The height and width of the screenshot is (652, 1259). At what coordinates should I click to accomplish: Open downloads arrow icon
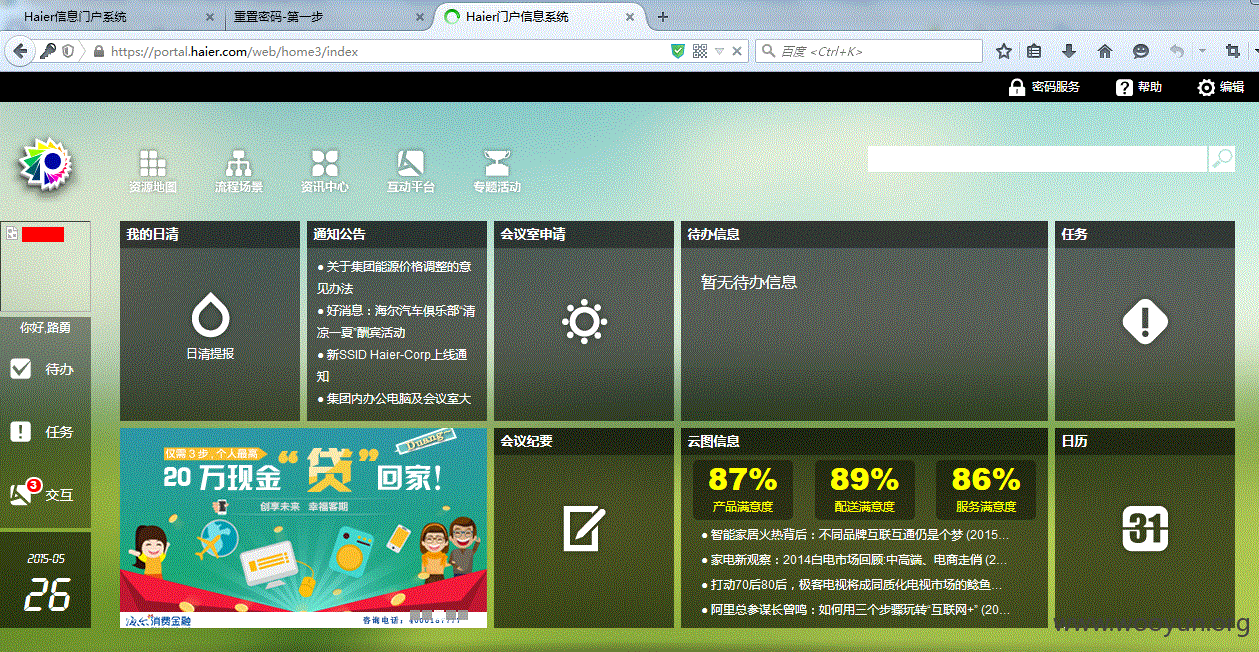pos(1069,51)
